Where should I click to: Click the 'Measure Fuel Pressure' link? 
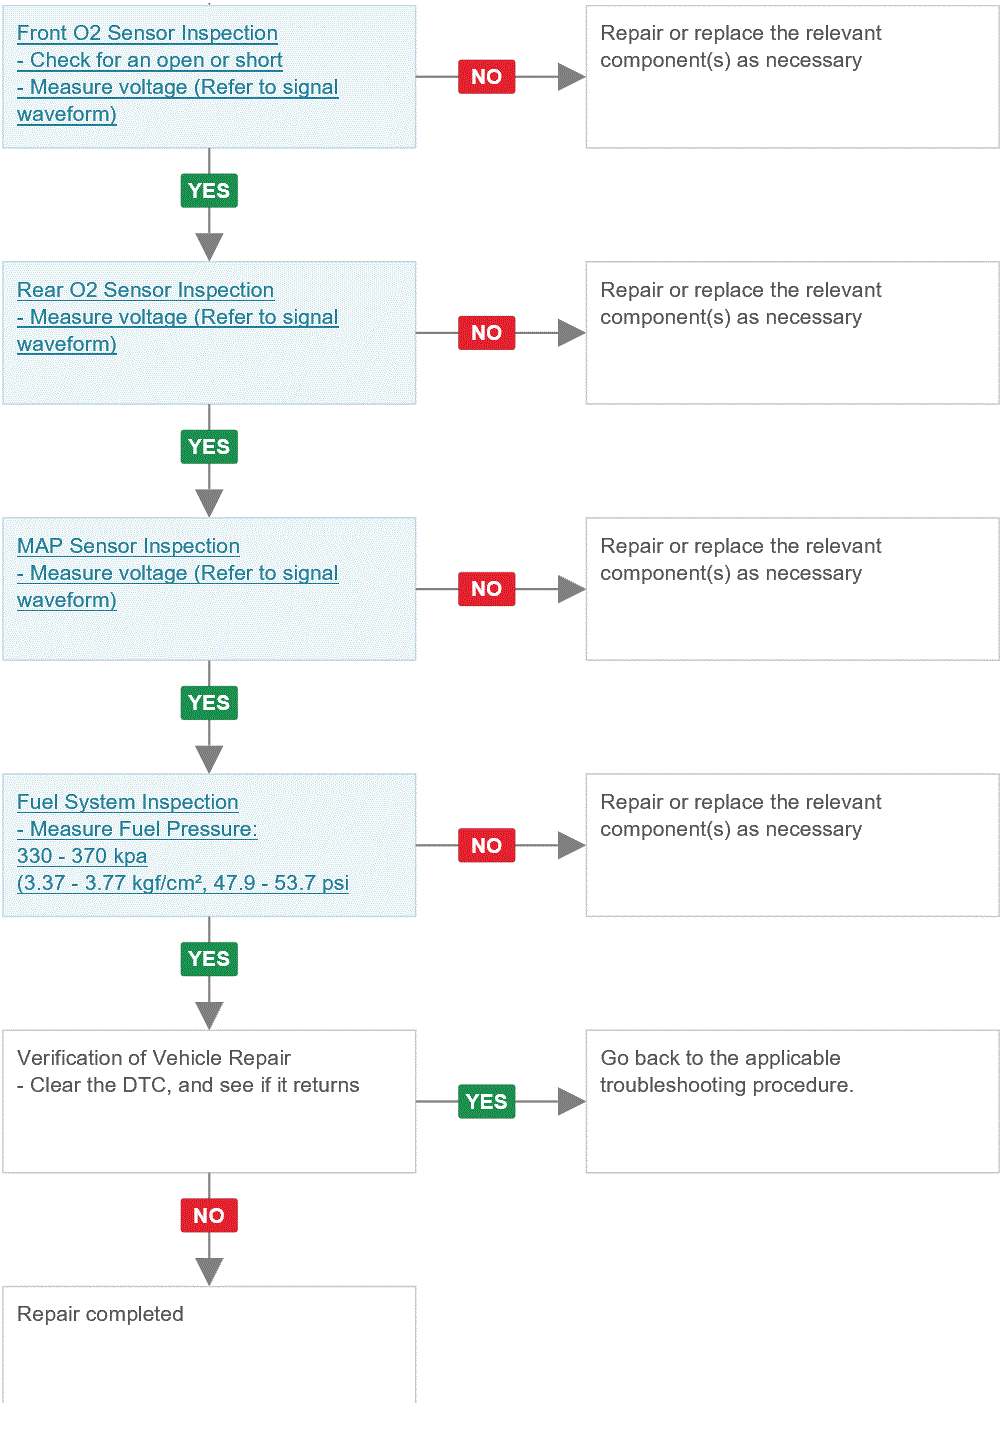pyautogui.click(x=137, y=829)
